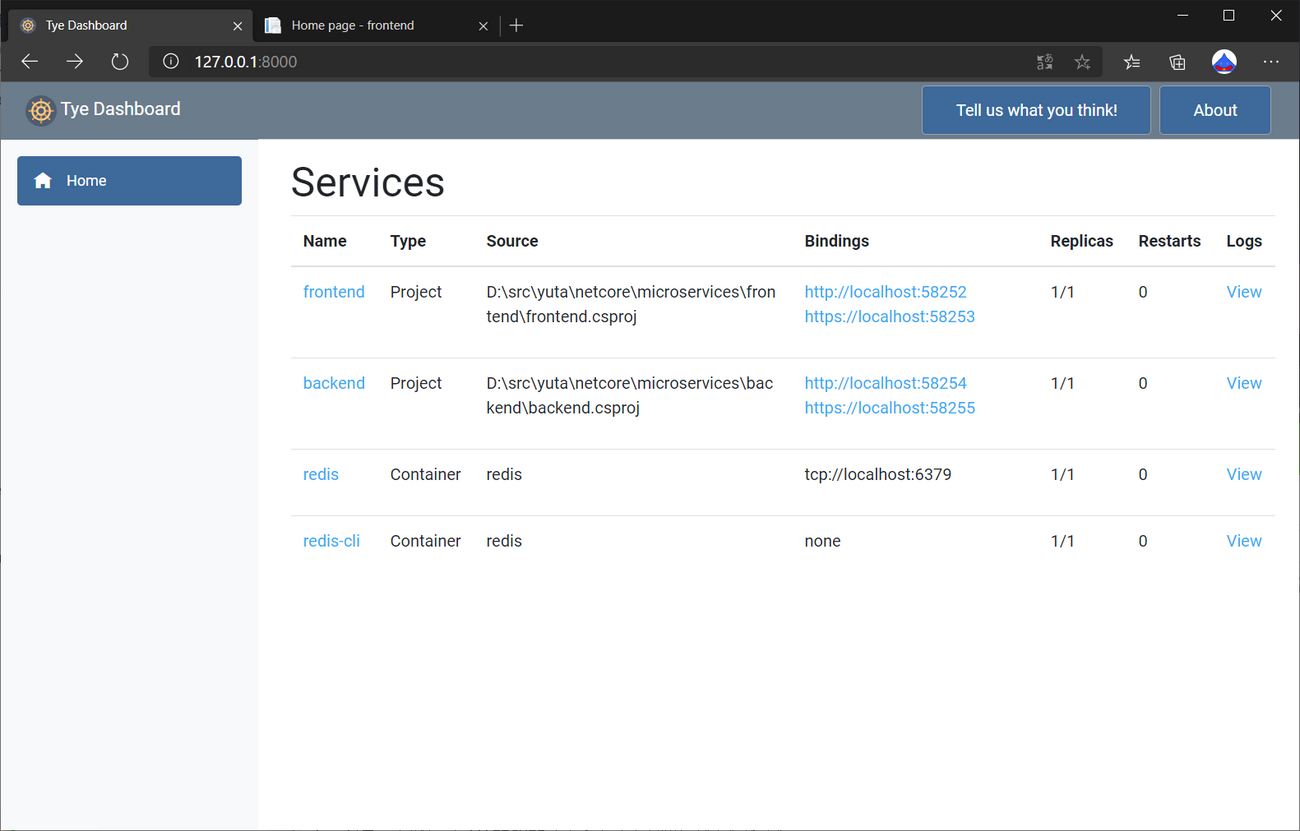
Task: Click the Source column header
Action: click(512, 241)
